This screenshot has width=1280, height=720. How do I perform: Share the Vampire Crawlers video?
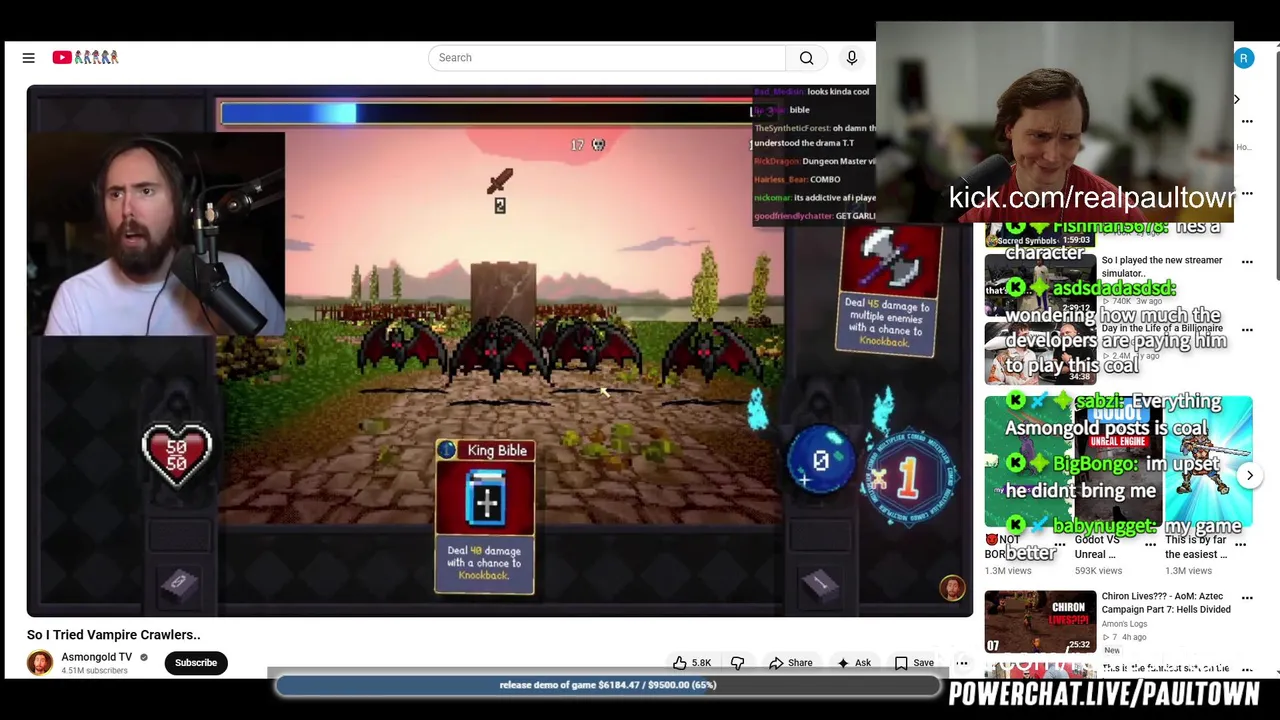(790, 663)
